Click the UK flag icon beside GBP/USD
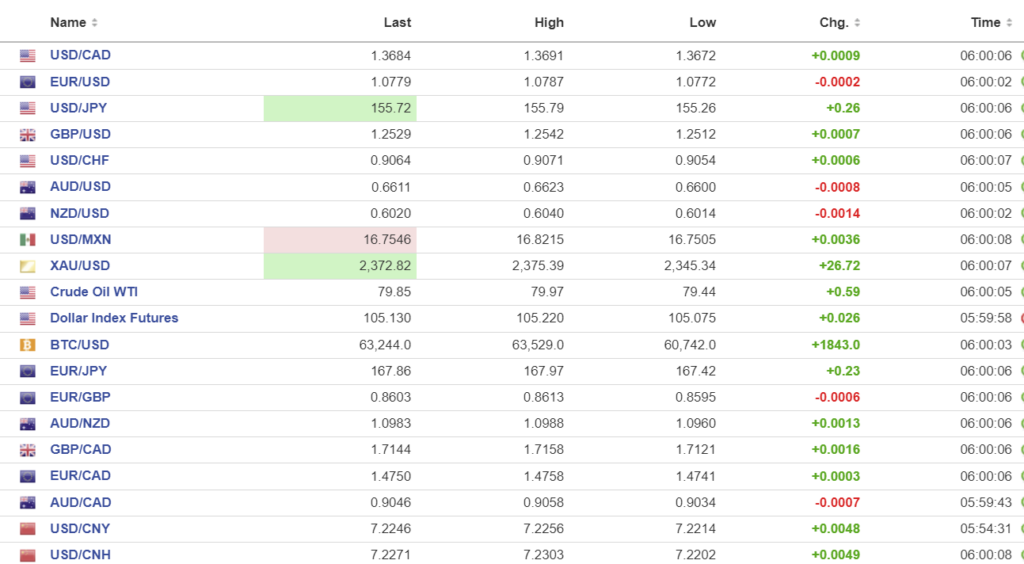Image resolution: width=1024 pixels, height=564 pixels. click(28, 135)
